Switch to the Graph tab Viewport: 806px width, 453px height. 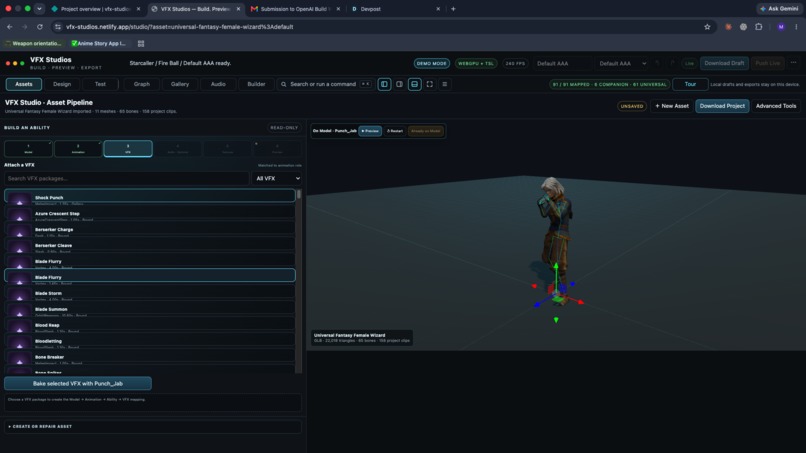tap(142, 84)
